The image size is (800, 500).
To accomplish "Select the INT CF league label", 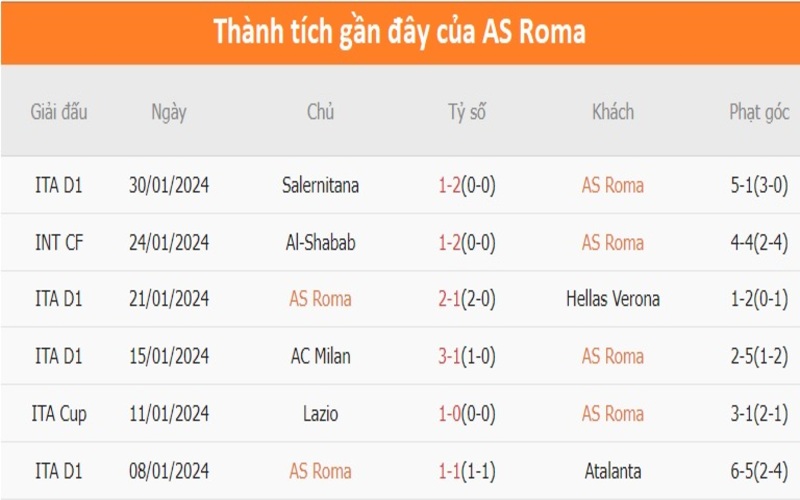I will [x=59, y=242].
